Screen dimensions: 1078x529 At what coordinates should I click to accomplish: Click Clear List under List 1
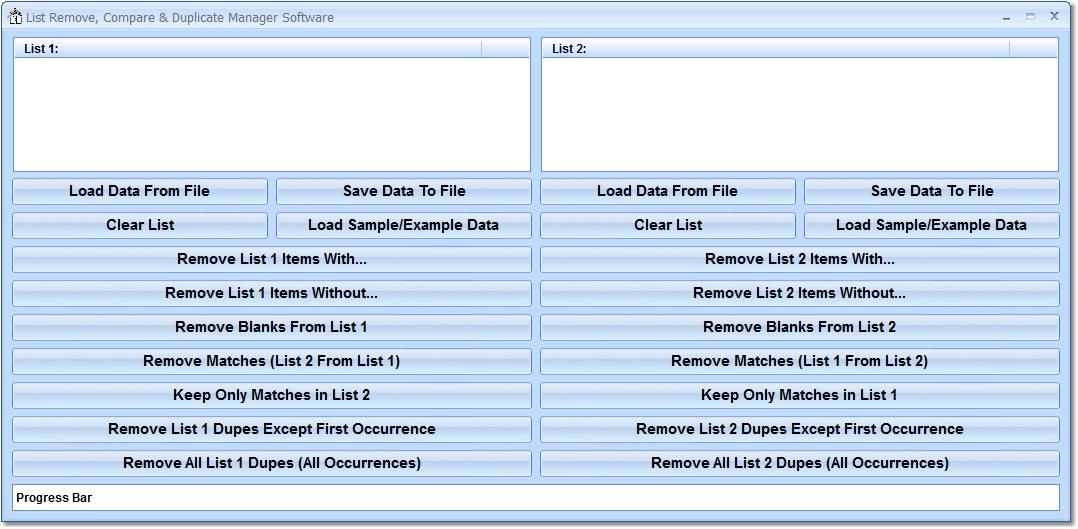[x=140, y=225]
